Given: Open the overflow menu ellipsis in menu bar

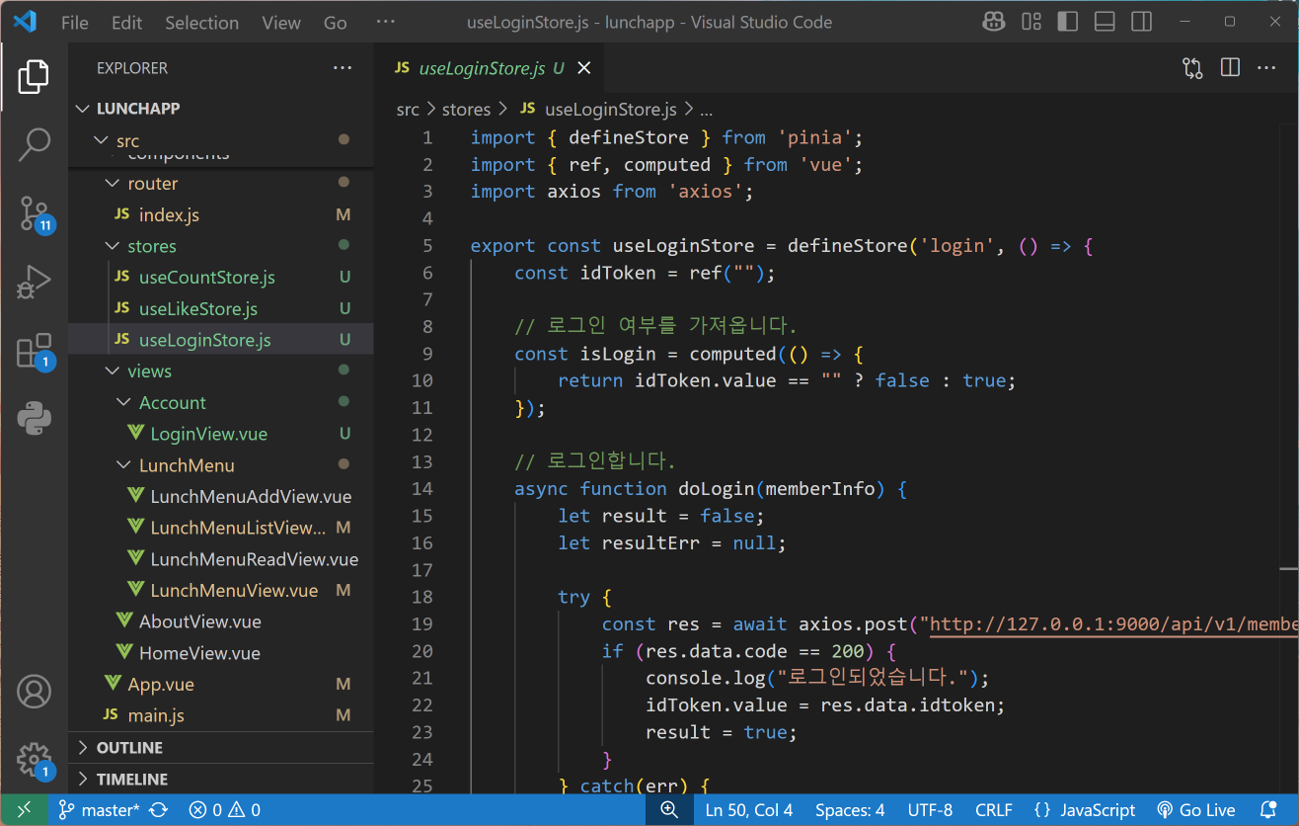Looking at the screenshot, I should coord(386,22).
